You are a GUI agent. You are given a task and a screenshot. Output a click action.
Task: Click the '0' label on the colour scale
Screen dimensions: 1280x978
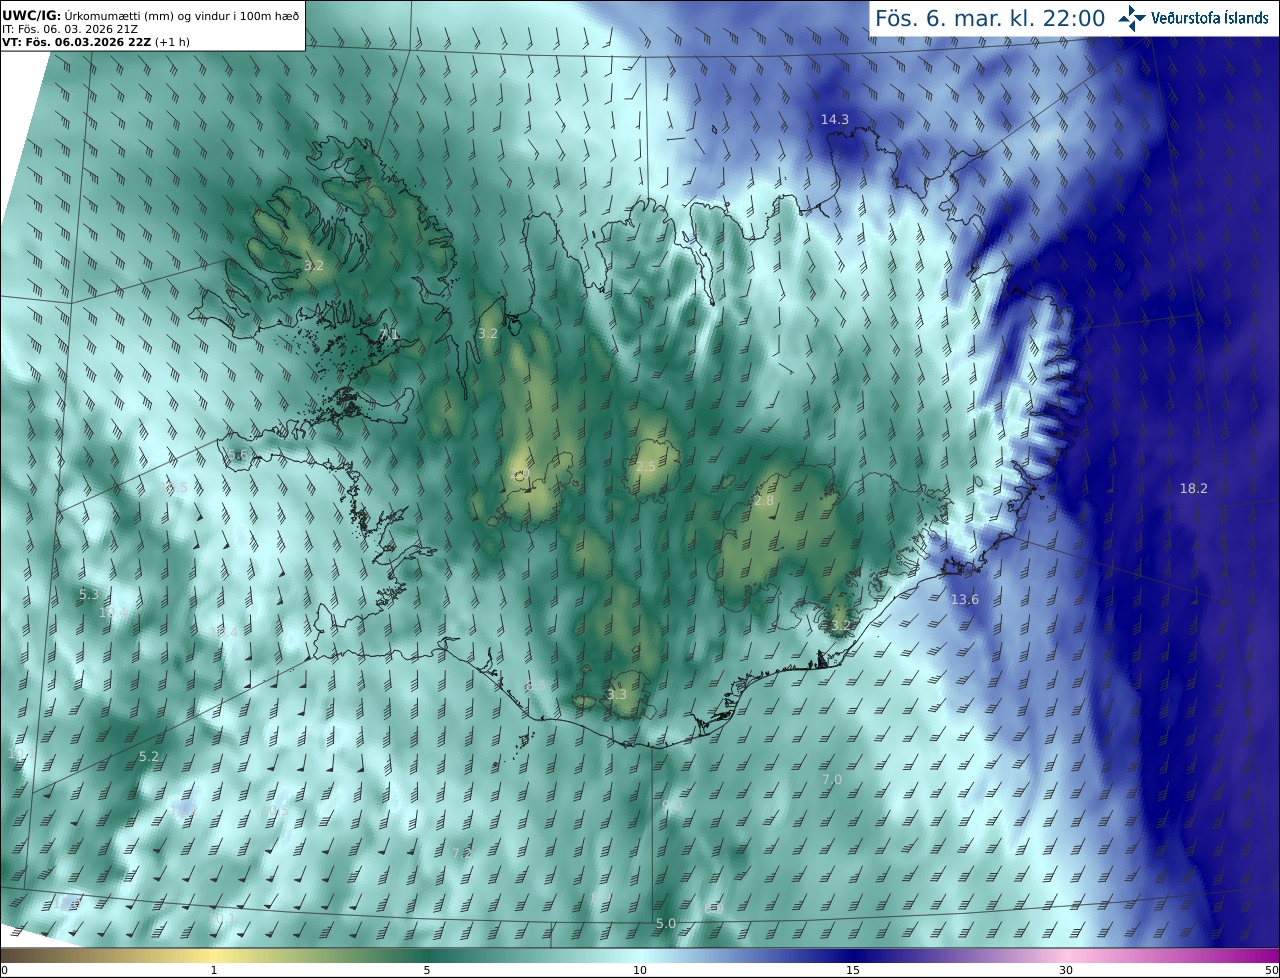(x=4, y=970)
